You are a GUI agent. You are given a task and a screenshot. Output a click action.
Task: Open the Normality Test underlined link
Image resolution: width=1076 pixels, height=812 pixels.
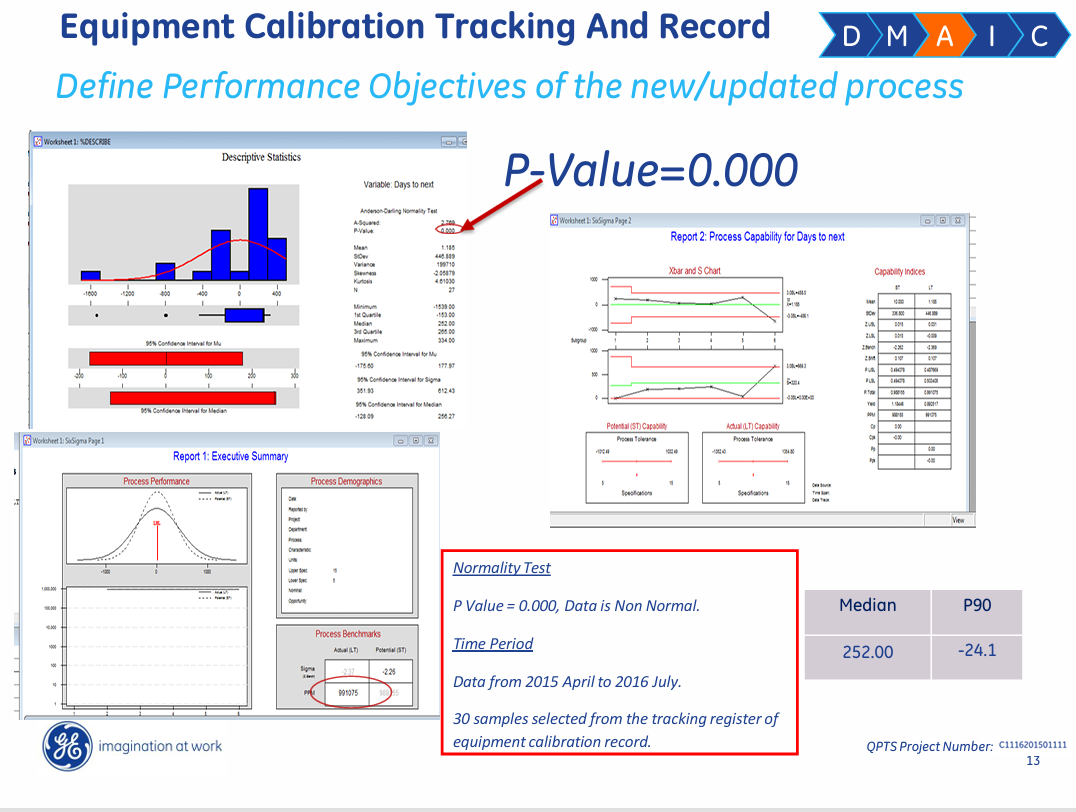(502, 568)
